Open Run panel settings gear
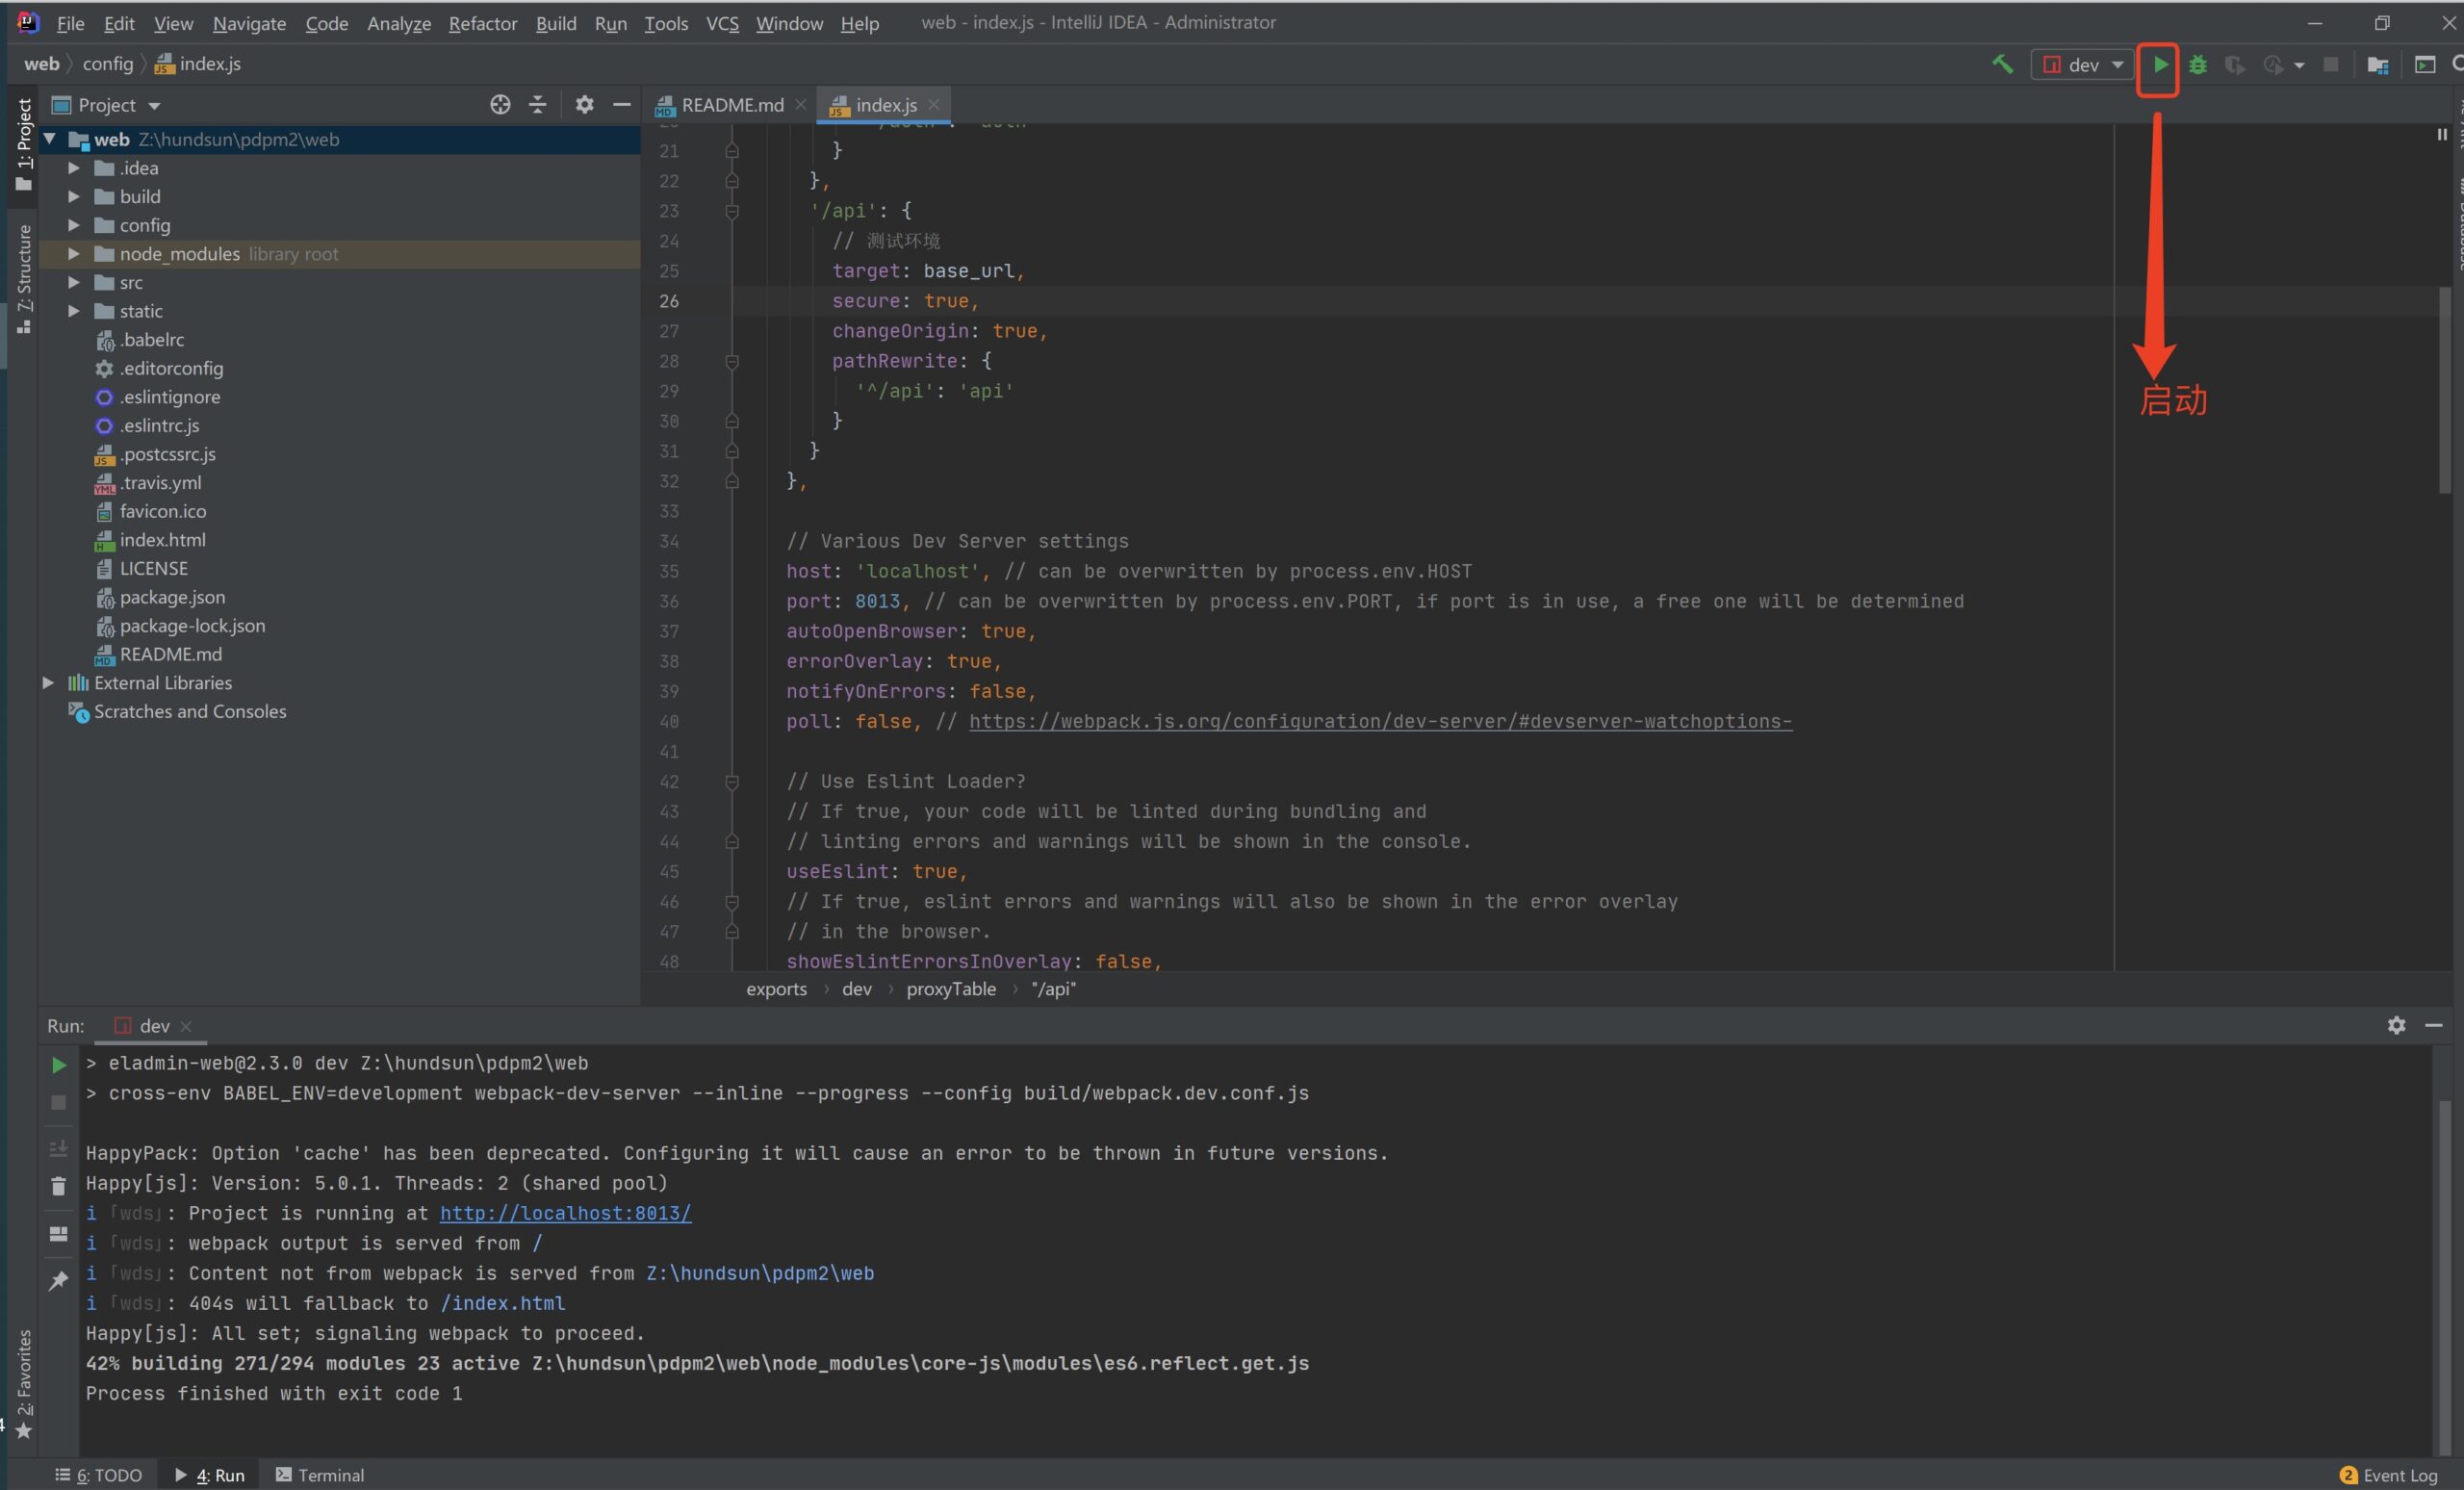 [x=2396, y=1025]
